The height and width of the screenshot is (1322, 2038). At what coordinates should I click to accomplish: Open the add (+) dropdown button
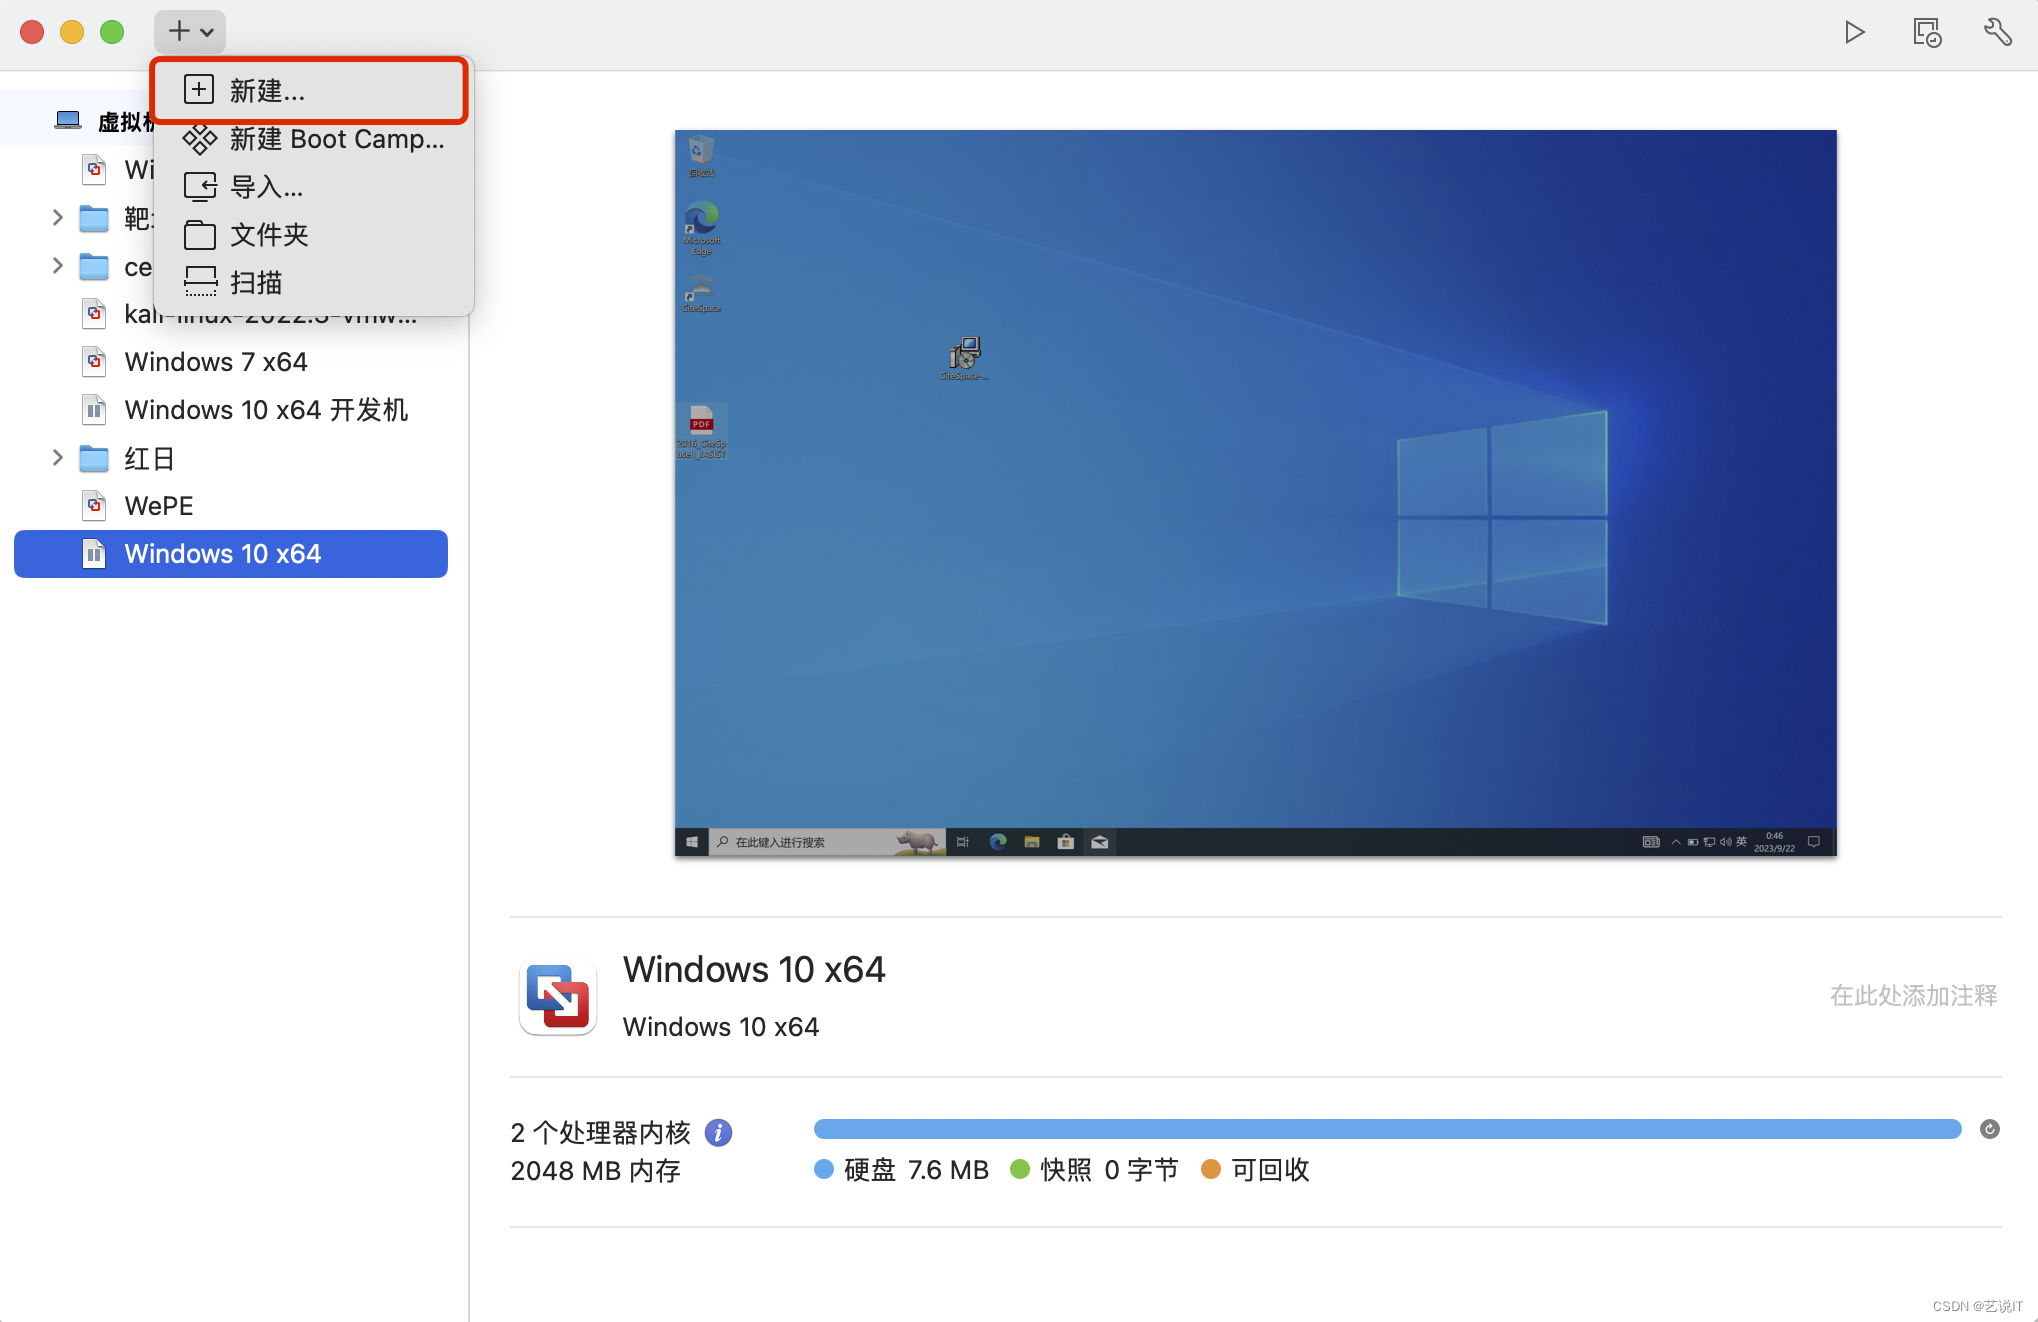tap(190, 32)
